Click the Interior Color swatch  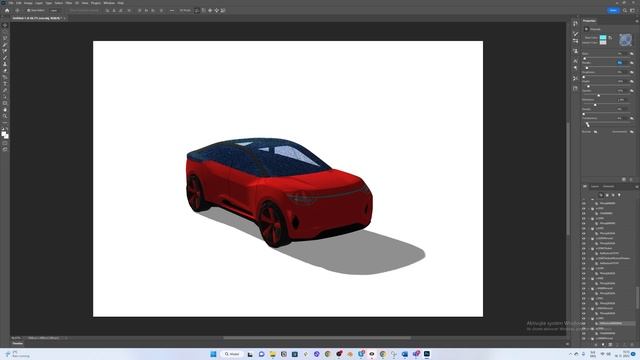[603, 42]
